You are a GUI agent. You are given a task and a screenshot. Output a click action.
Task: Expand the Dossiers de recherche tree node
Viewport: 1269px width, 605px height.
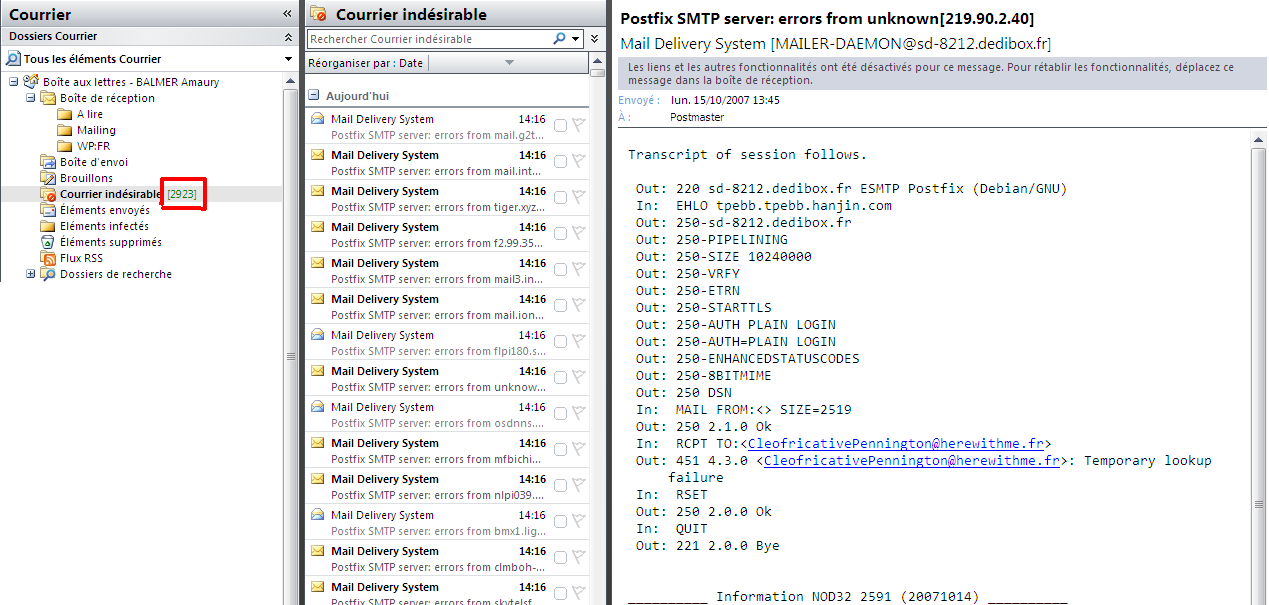(30, 274)
